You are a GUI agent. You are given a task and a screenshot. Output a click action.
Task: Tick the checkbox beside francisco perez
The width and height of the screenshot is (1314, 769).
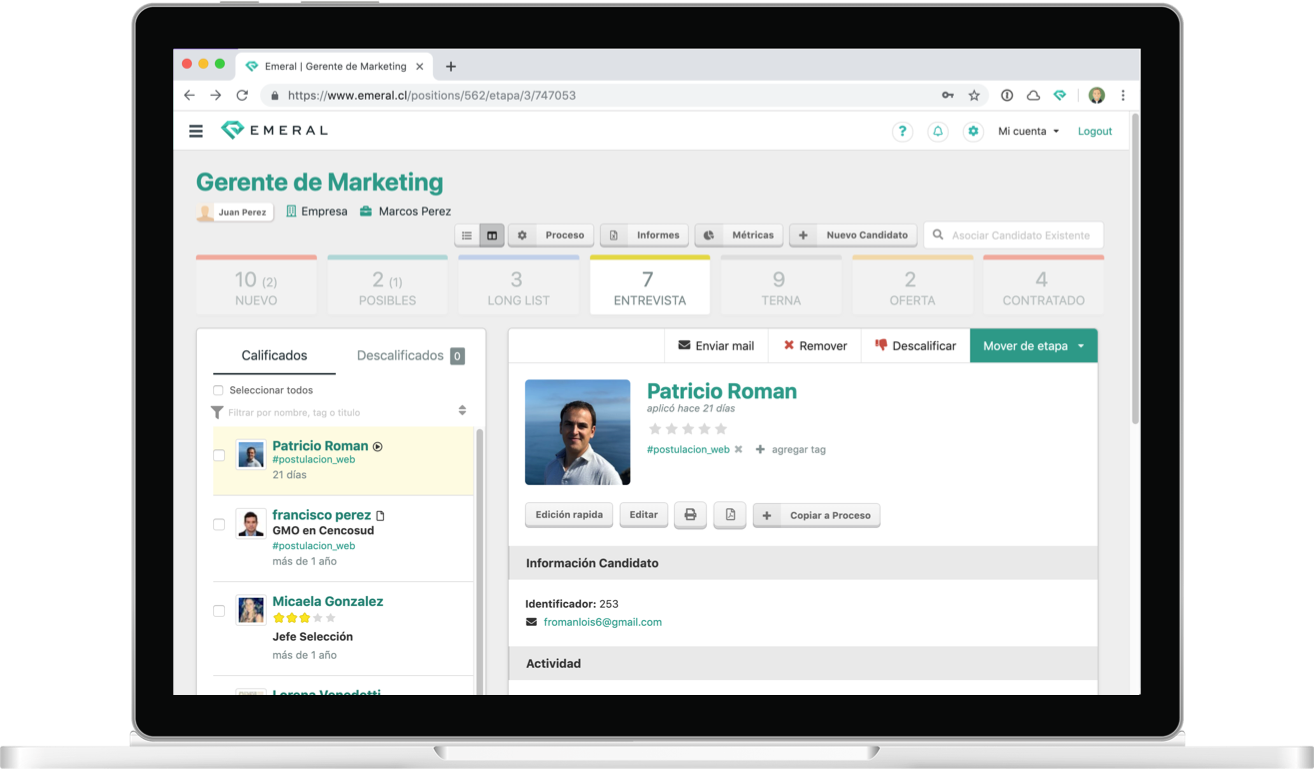[219, 524]
